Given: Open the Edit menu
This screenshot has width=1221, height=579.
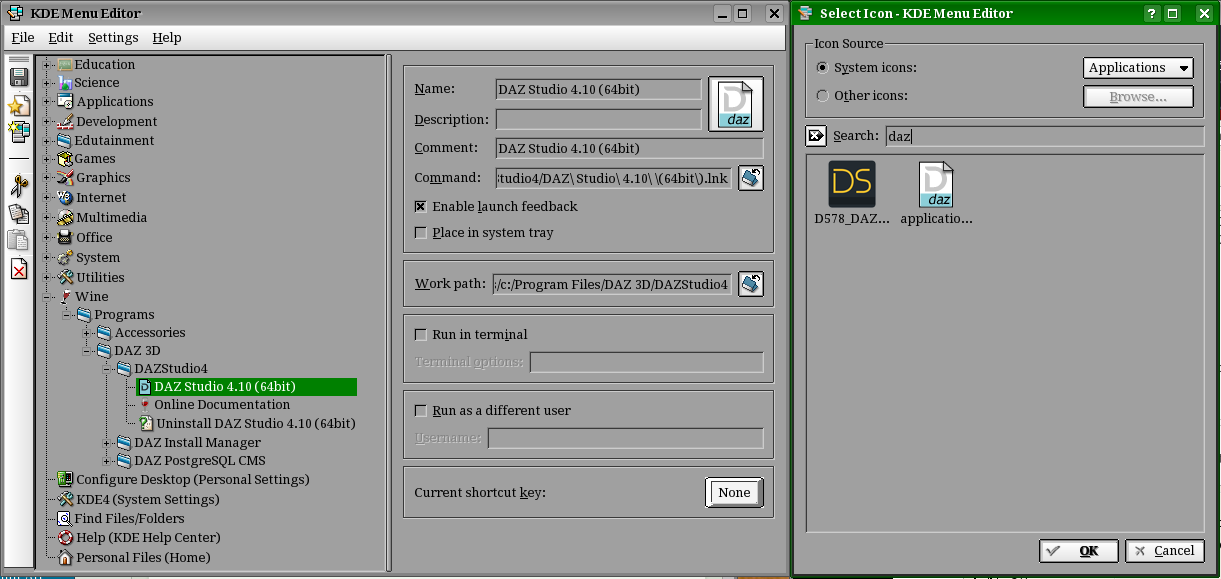Looking at the screenshot, I should click(x=61, y=37).
